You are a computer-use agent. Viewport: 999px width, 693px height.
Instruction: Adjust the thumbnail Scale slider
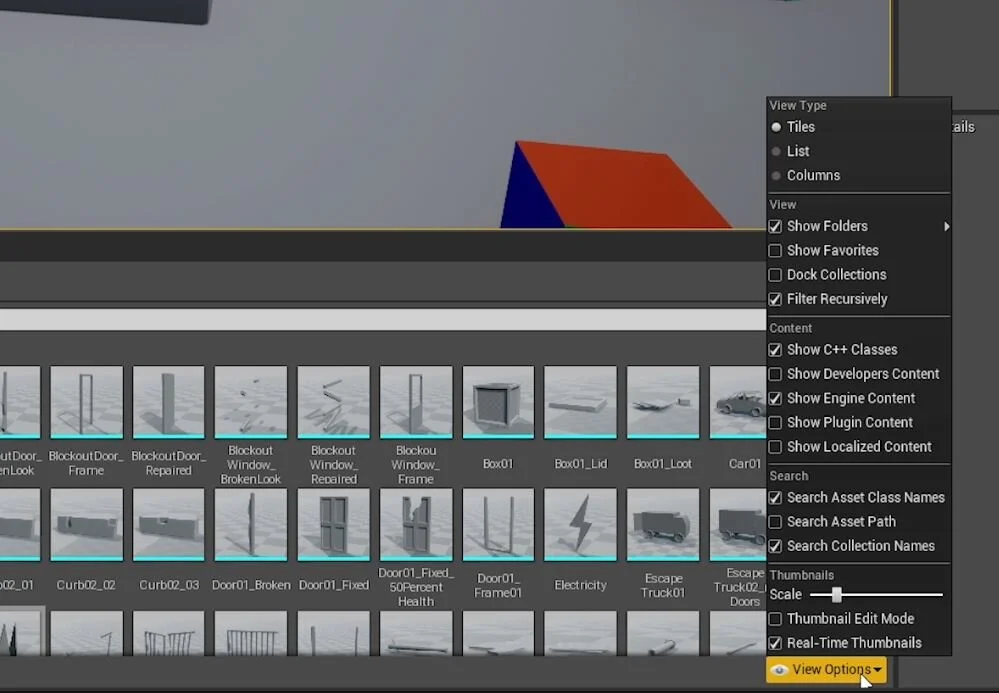[x=836, y=594]
